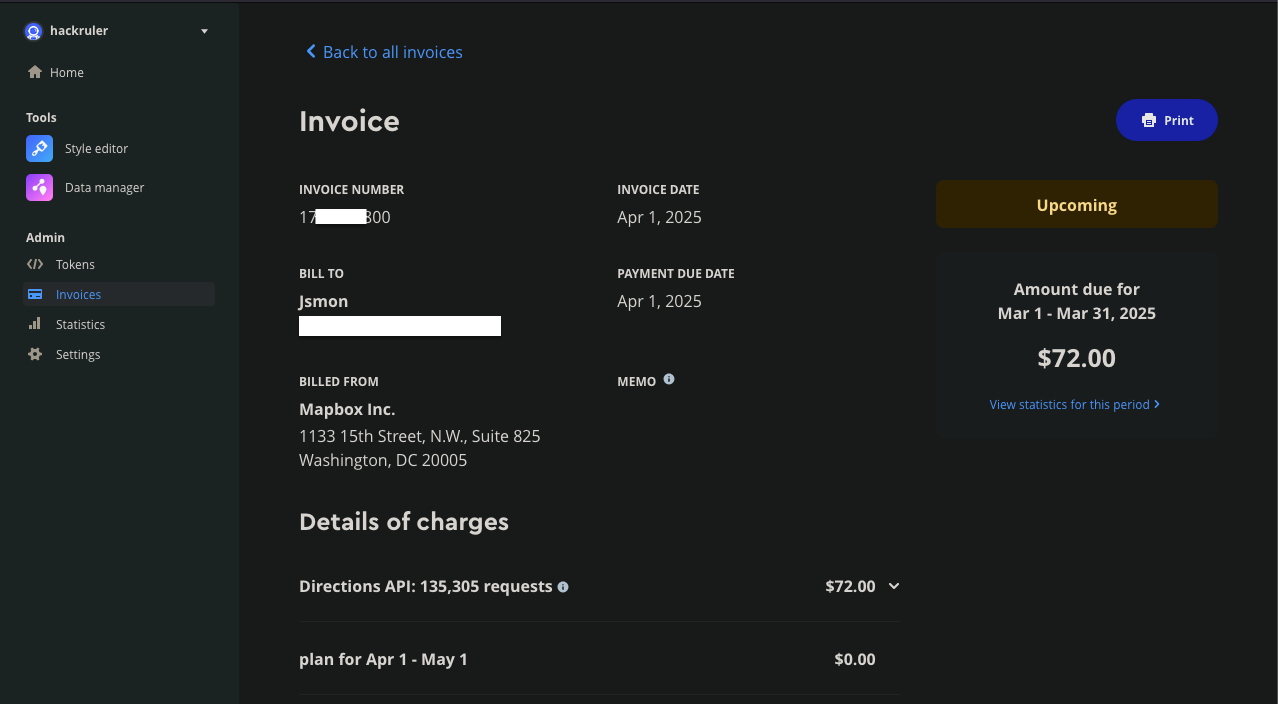1278x704 pixels.
Task: Click the info icon beside Directions API requests
Action: (x=563, y=587)
